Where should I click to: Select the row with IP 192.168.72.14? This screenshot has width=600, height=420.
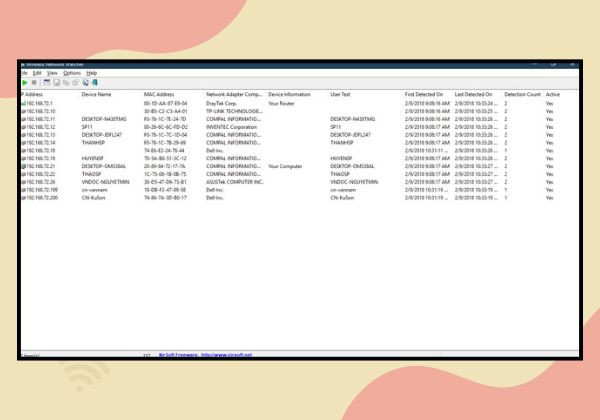click(299, 143)
